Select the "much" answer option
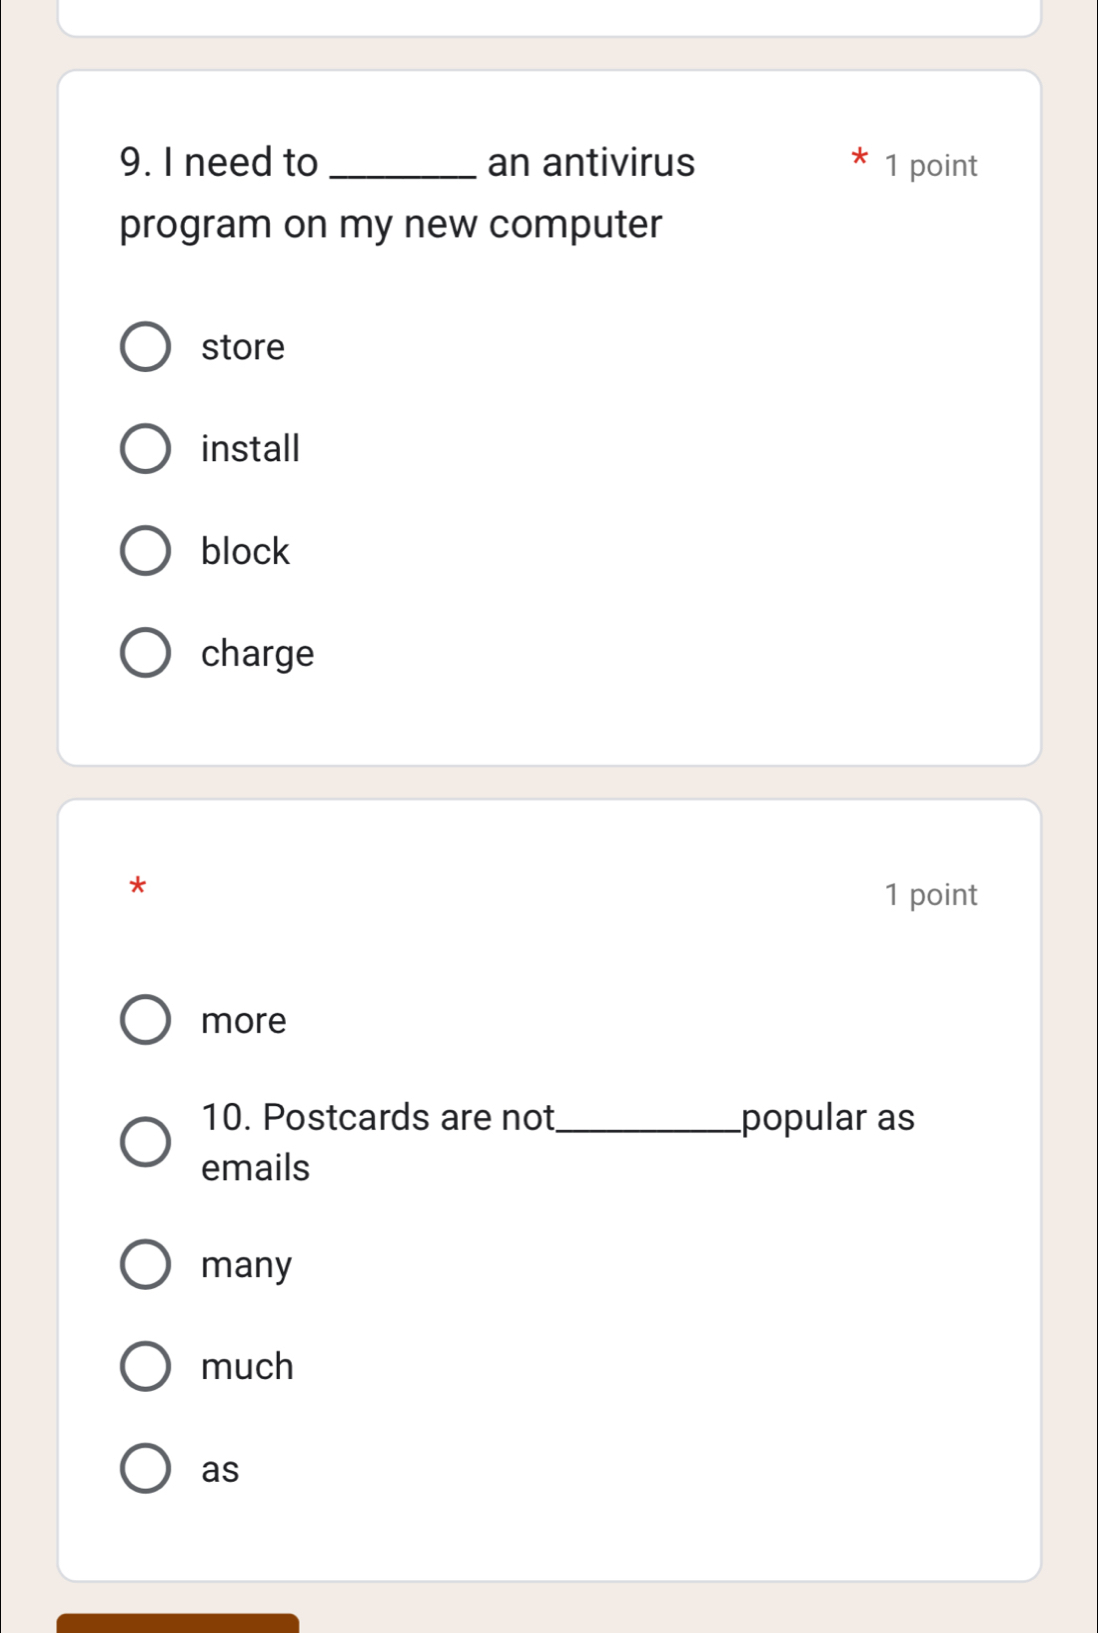Viewport: 1098px width, 1633px height. 145,1367
